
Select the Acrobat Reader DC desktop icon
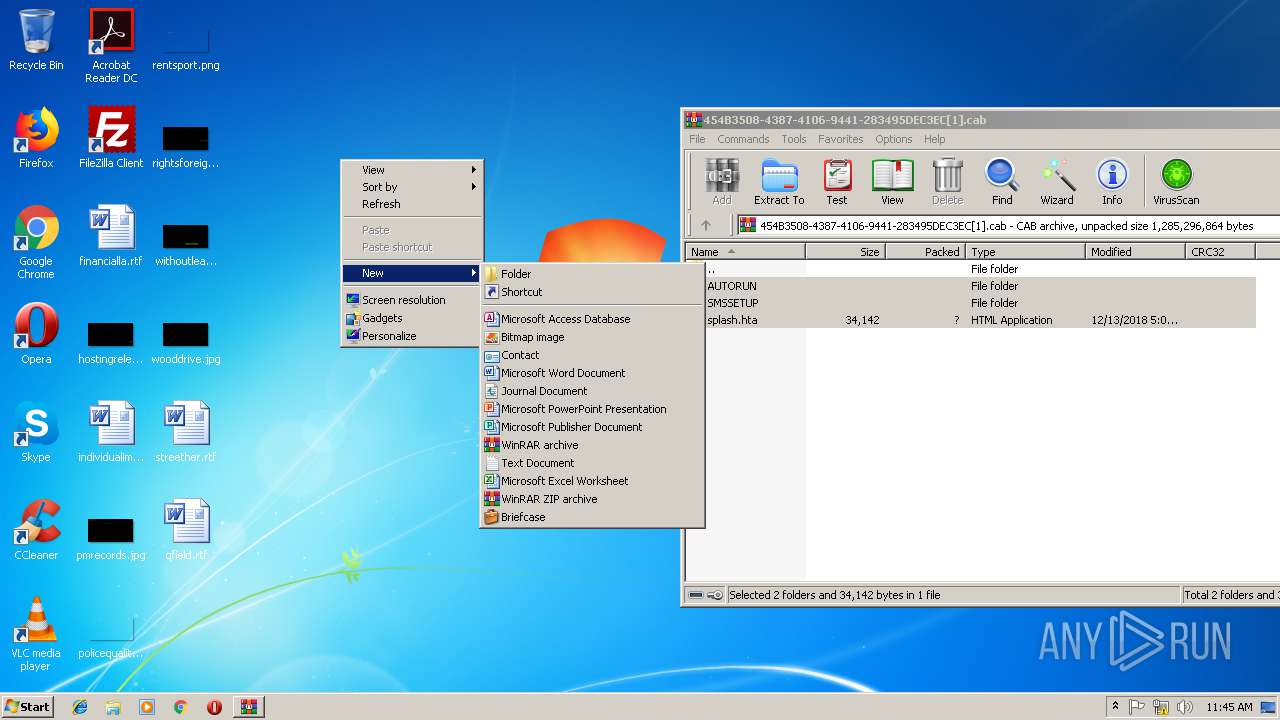pyautogui.click(x=111, y=46)
